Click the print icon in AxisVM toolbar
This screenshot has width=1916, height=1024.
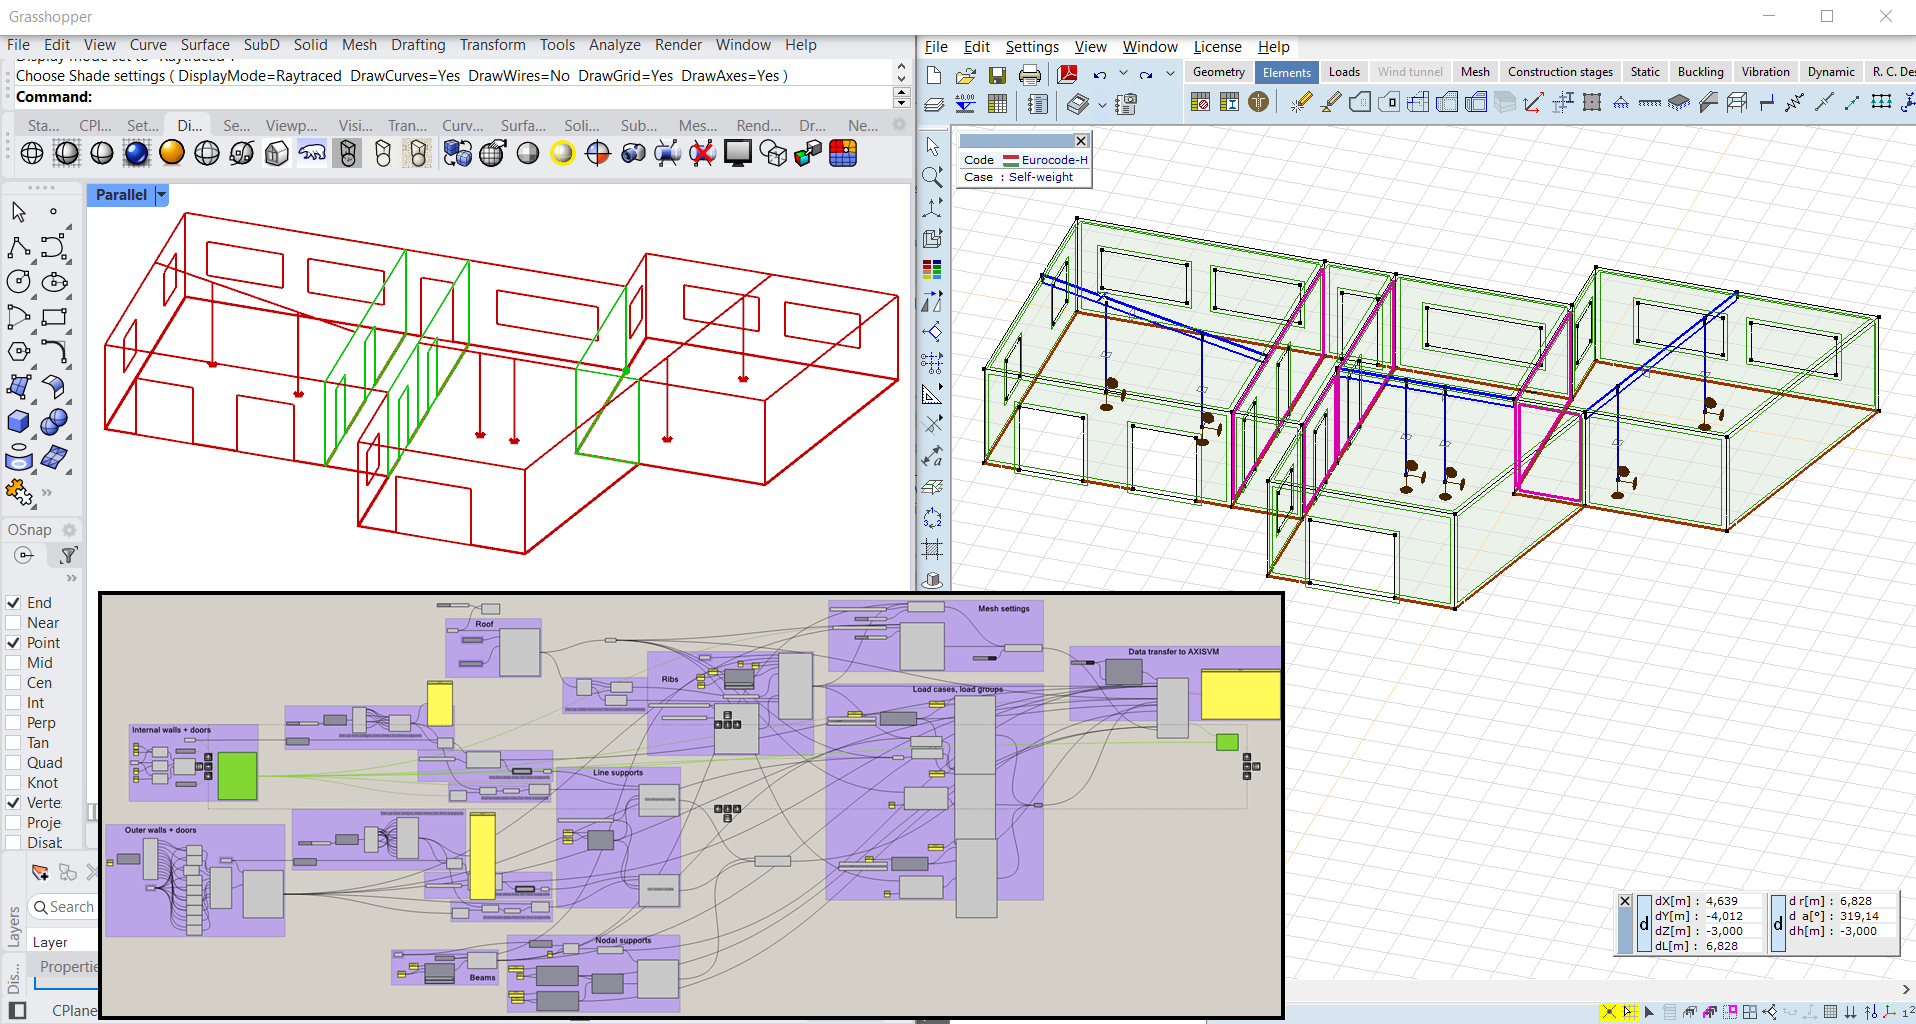[1029, 75]
